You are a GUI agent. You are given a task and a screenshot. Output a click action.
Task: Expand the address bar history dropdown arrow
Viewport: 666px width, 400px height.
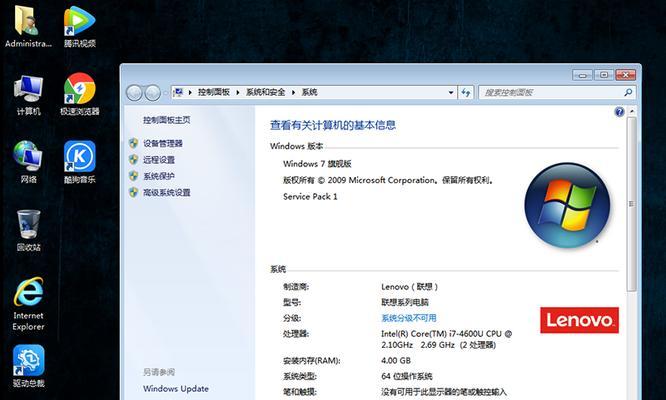pos(451,93)
